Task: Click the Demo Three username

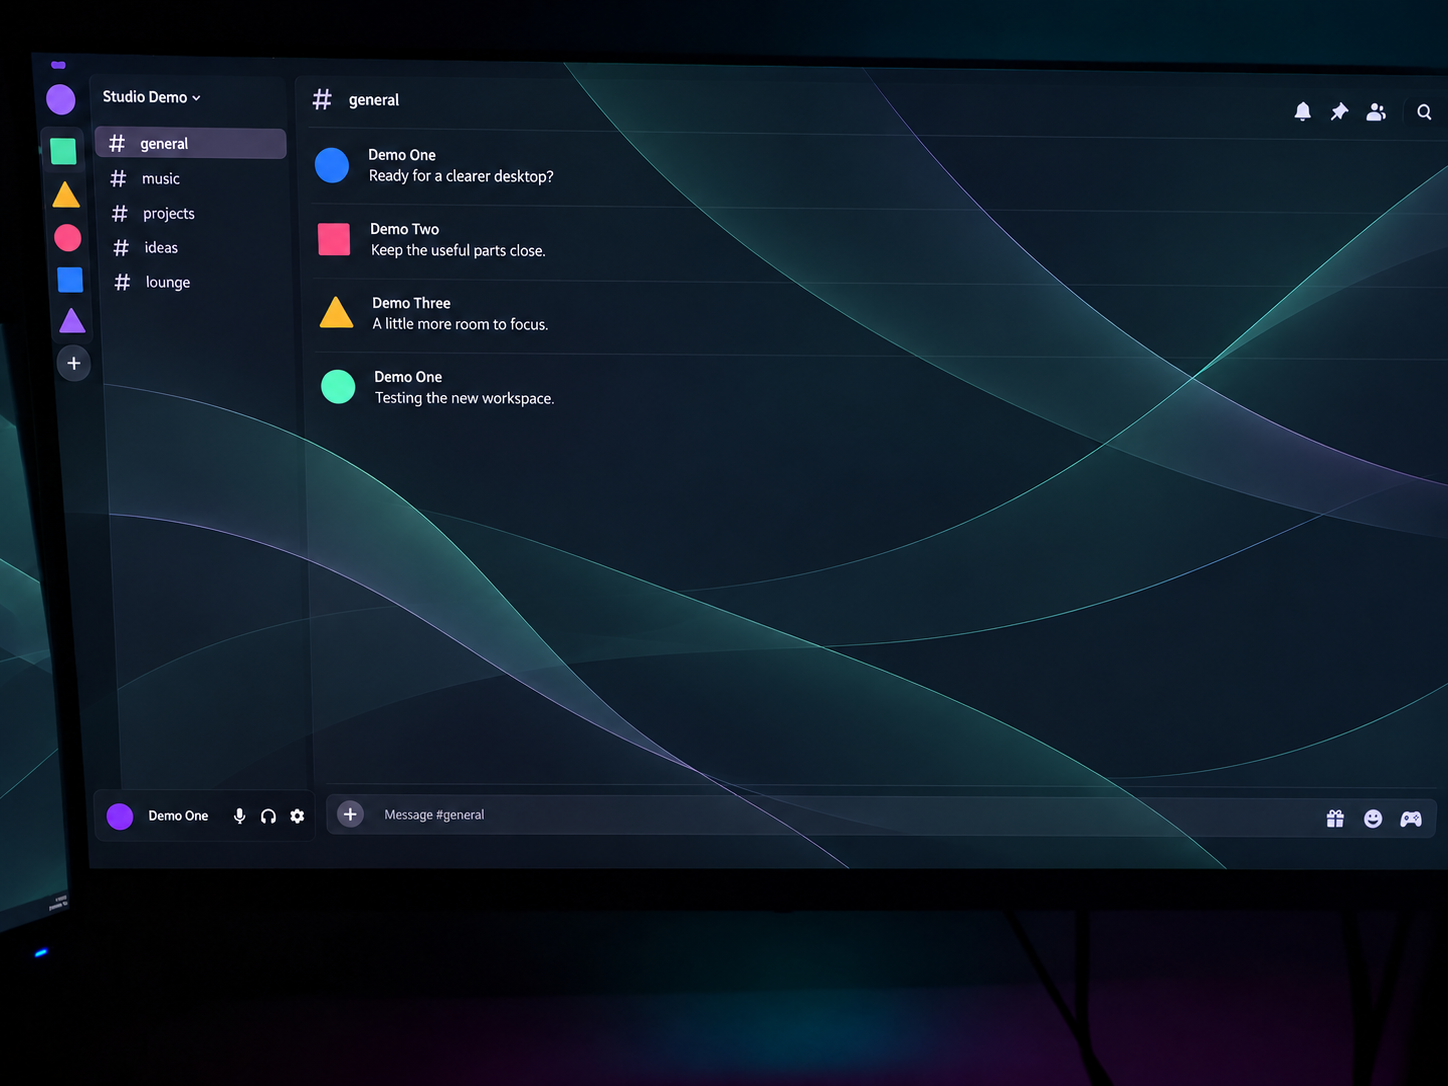Action: pyautogui.click(x=411, y=303)
